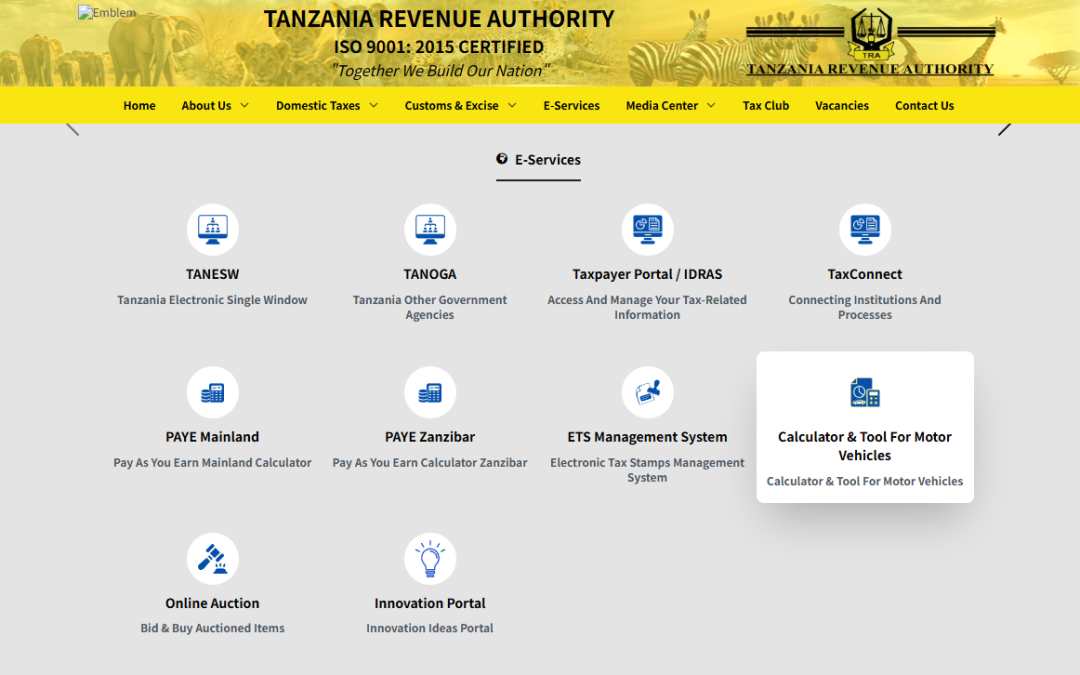1080x675 pixels.
Task: Open the PAYE Zanzibar title link
Action: 430,437
